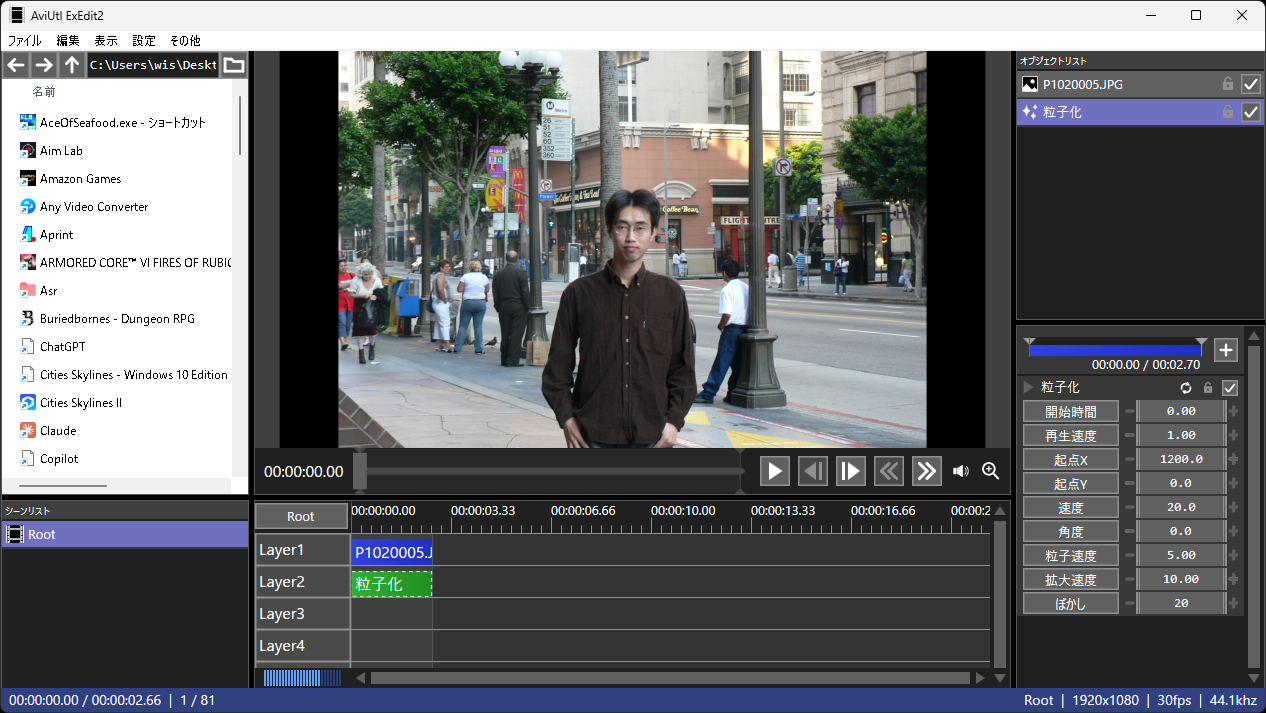Image resolution: width=1266 pixels, height=713 pixels.
Task: Click the magnifier zoom icon below the preview
Action: (x=990, y=471)
